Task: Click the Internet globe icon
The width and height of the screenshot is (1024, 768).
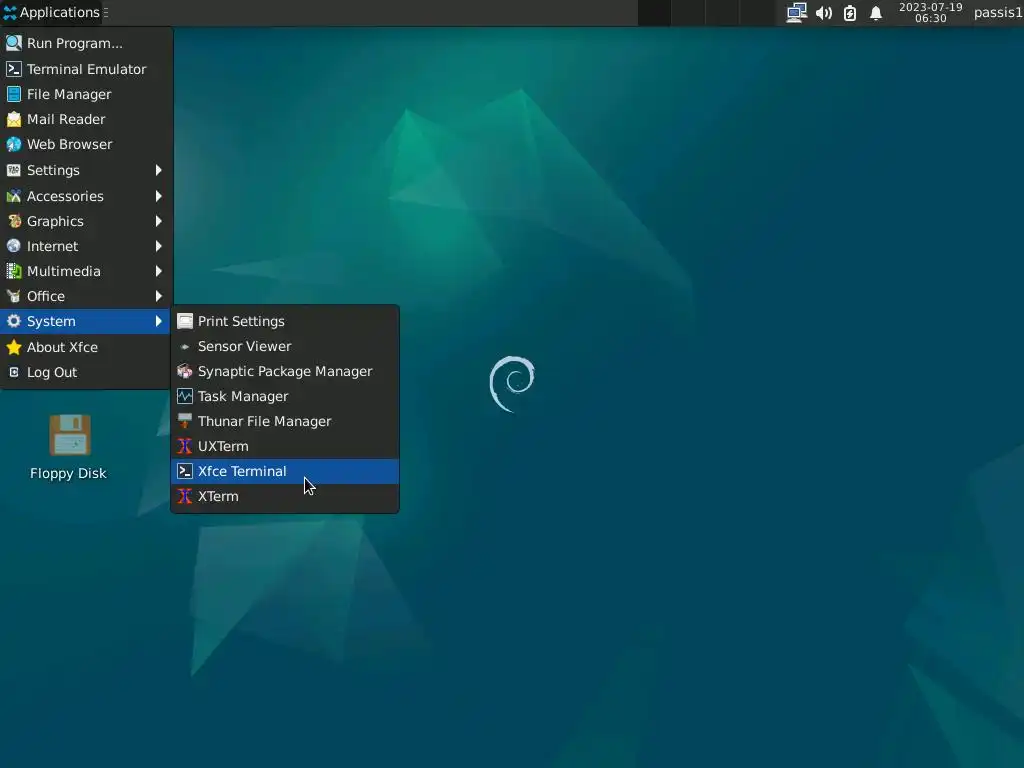Action: tap(14, 246)
